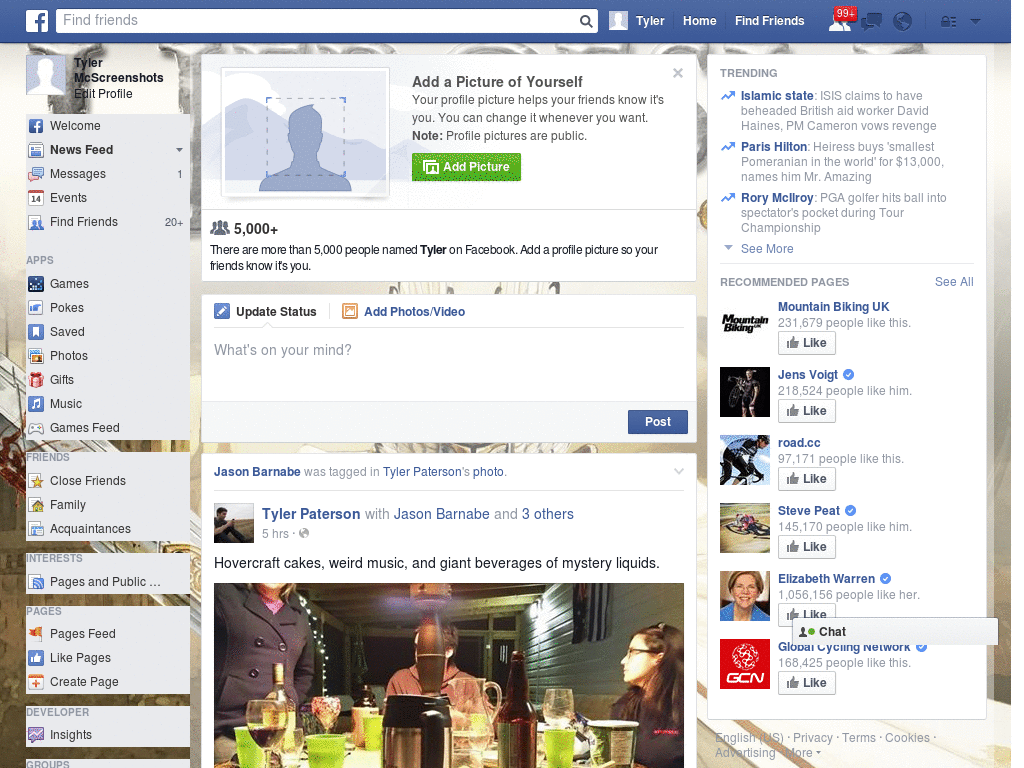Open the Family list house icon

[36, 505]
